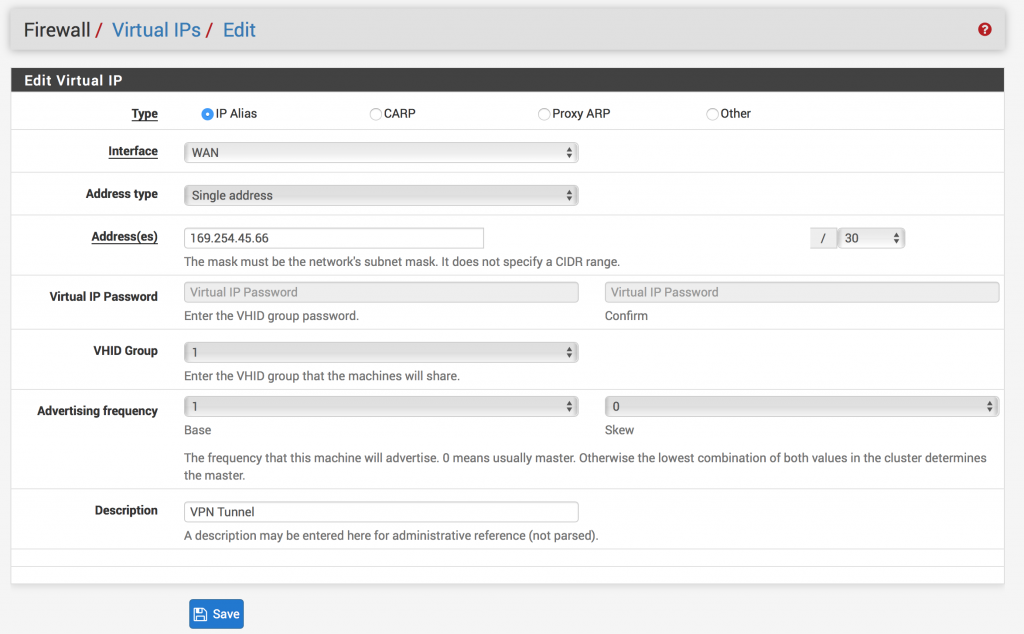1024x634 pixels.
Task: Expand the advertising Base frequency dropdown
Action: tap(381, 407)
